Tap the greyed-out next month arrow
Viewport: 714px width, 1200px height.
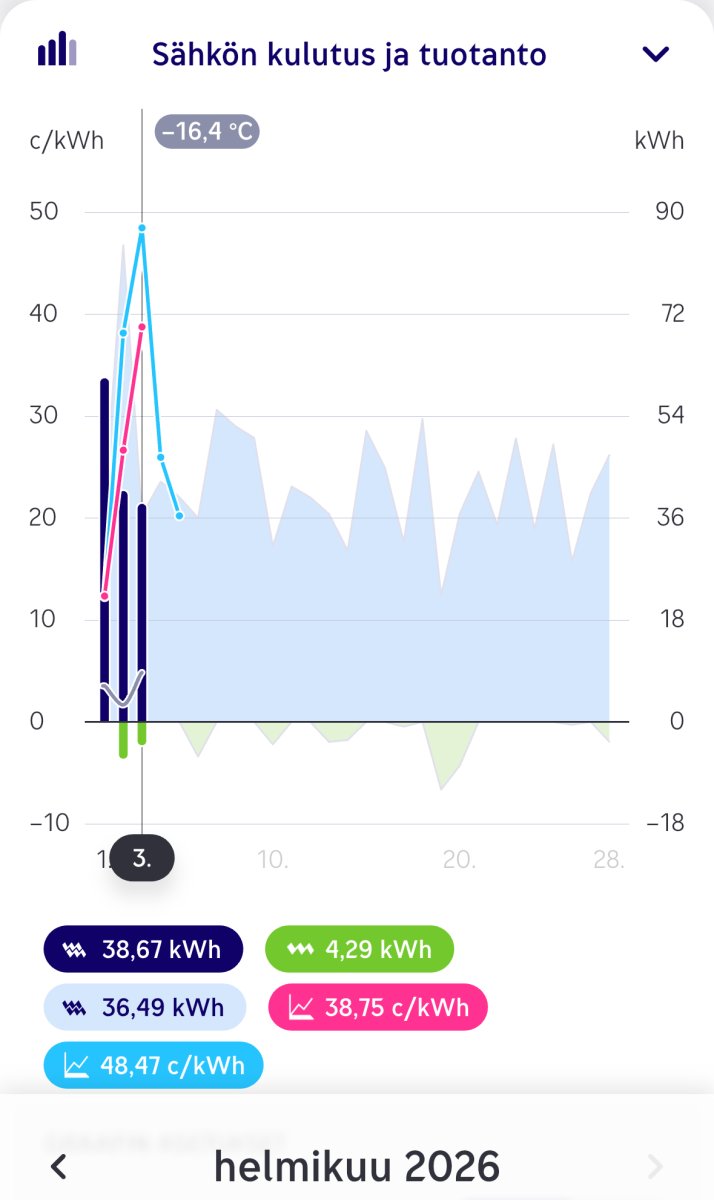click(655, 1166)
